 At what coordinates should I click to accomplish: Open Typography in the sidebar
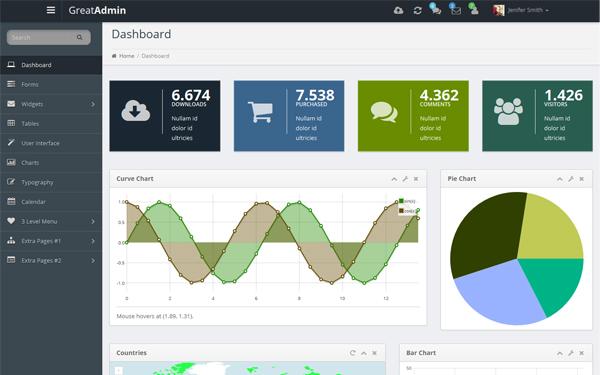(x=51, y=182)
